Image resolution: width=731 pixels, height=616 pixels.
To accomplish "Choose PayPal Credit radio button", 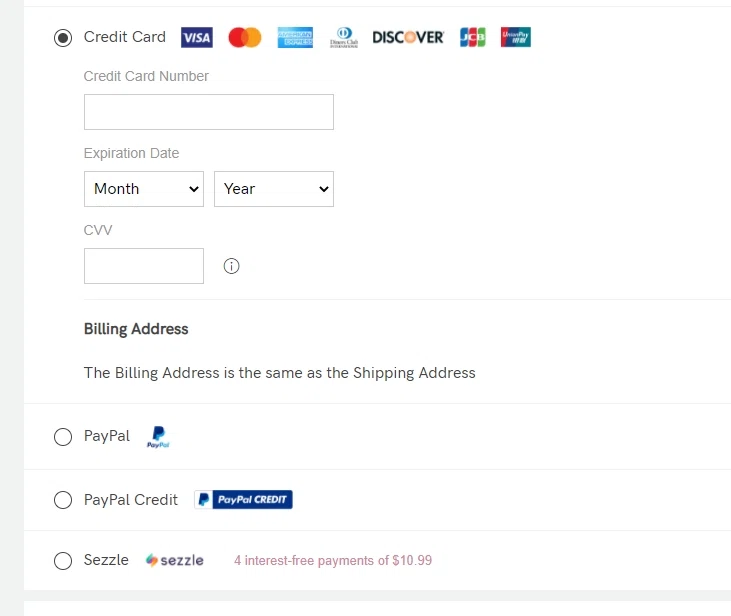I will pos(63,500).
